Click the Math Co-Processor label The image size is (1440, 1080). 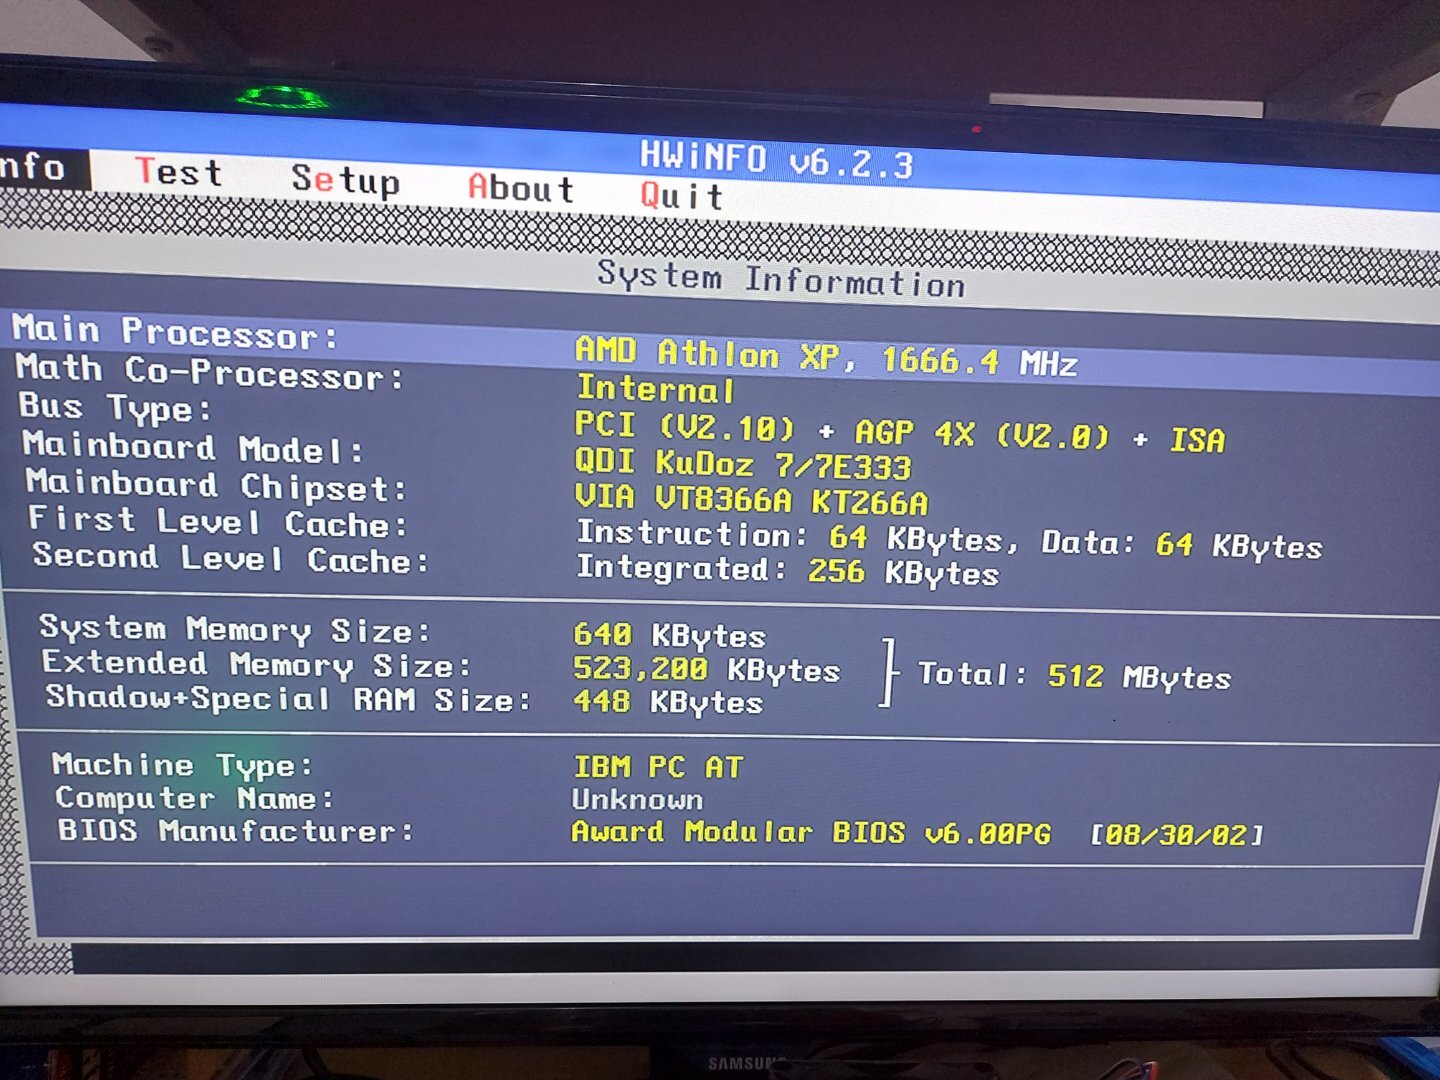[209, 372]
